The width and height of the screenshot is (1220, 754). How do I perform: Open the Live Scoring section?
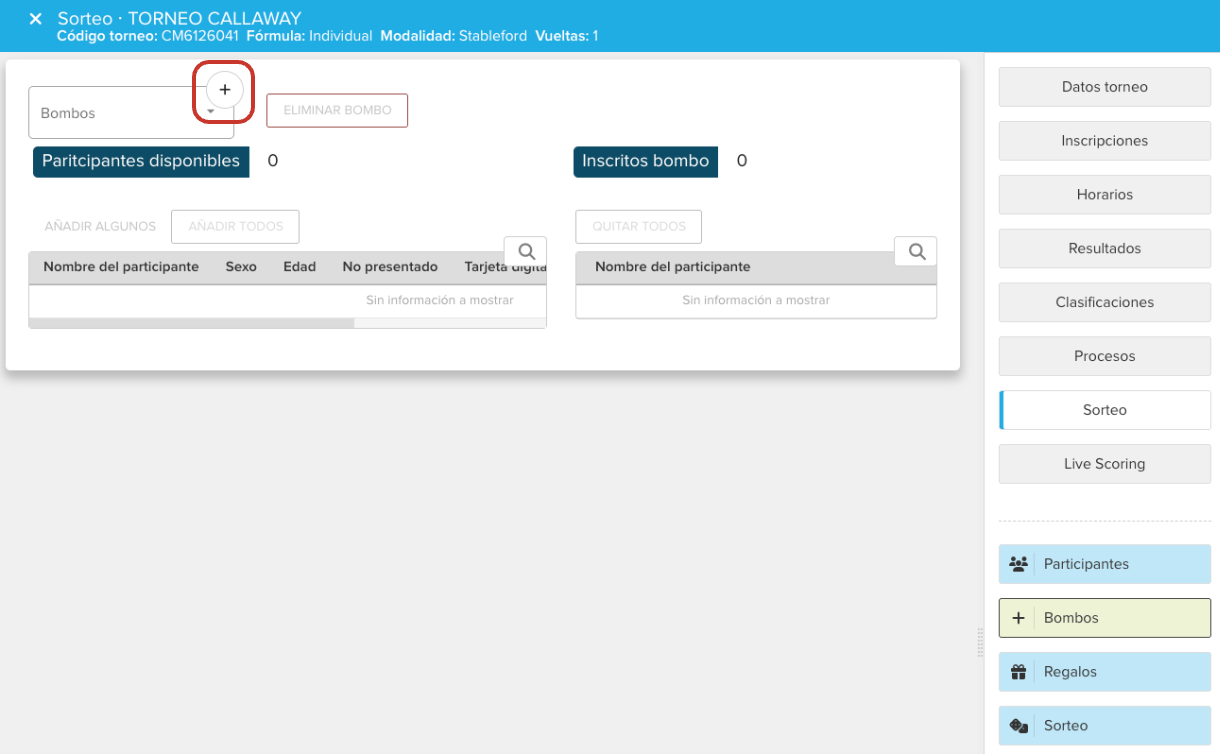(1104, 464)
